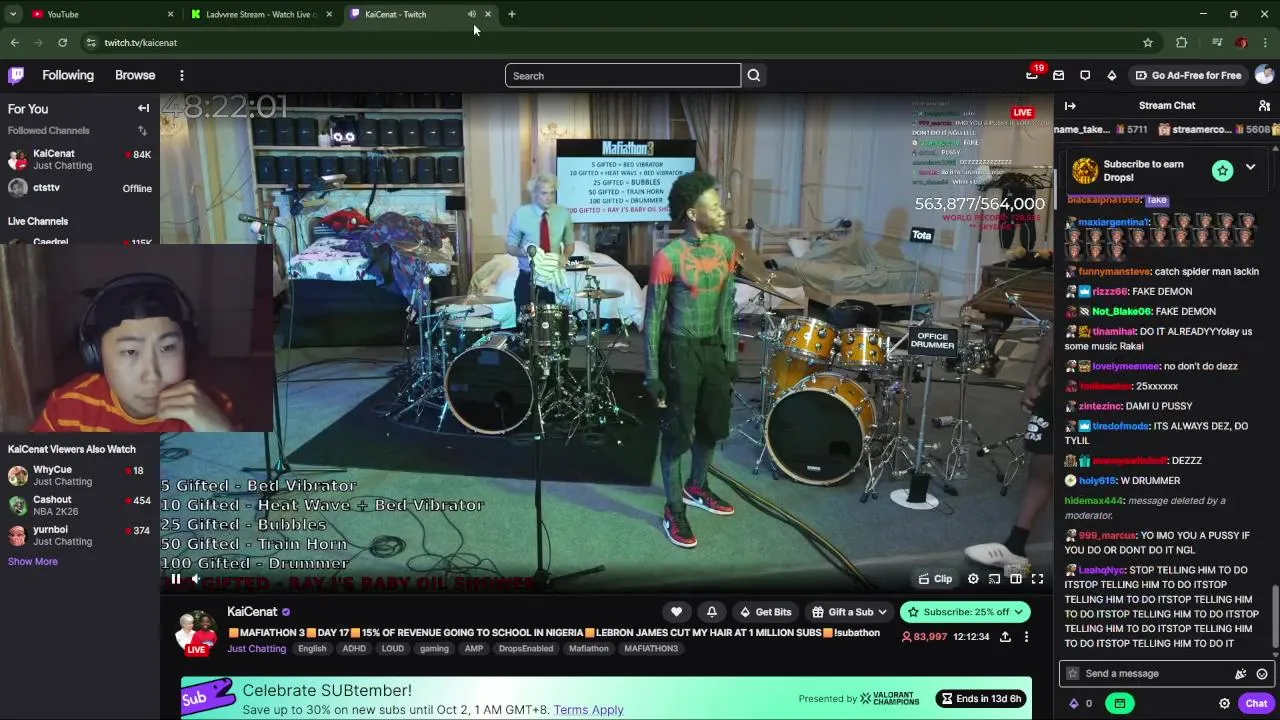Open KaiCenat in followed channels

click(x=80, y=159)
